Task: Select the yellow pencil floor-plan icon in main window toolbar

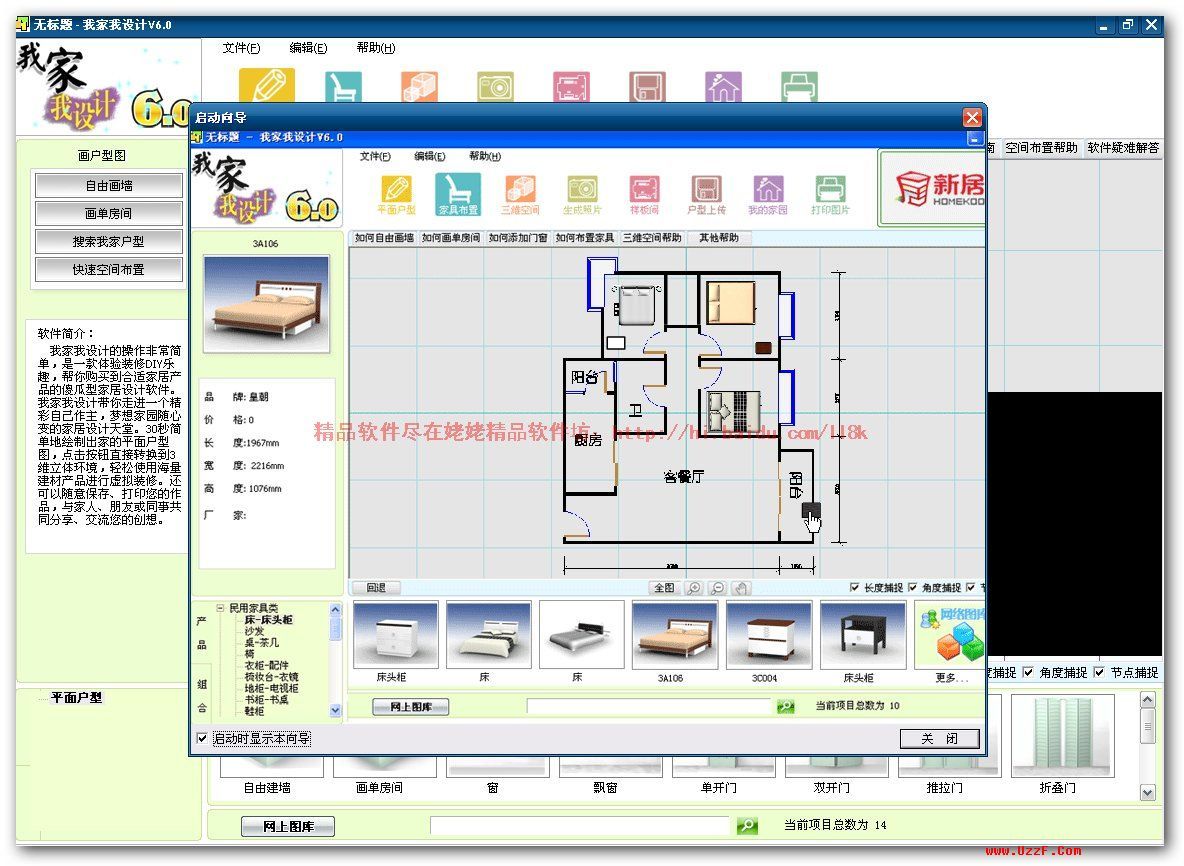Action: pos(267,85)
